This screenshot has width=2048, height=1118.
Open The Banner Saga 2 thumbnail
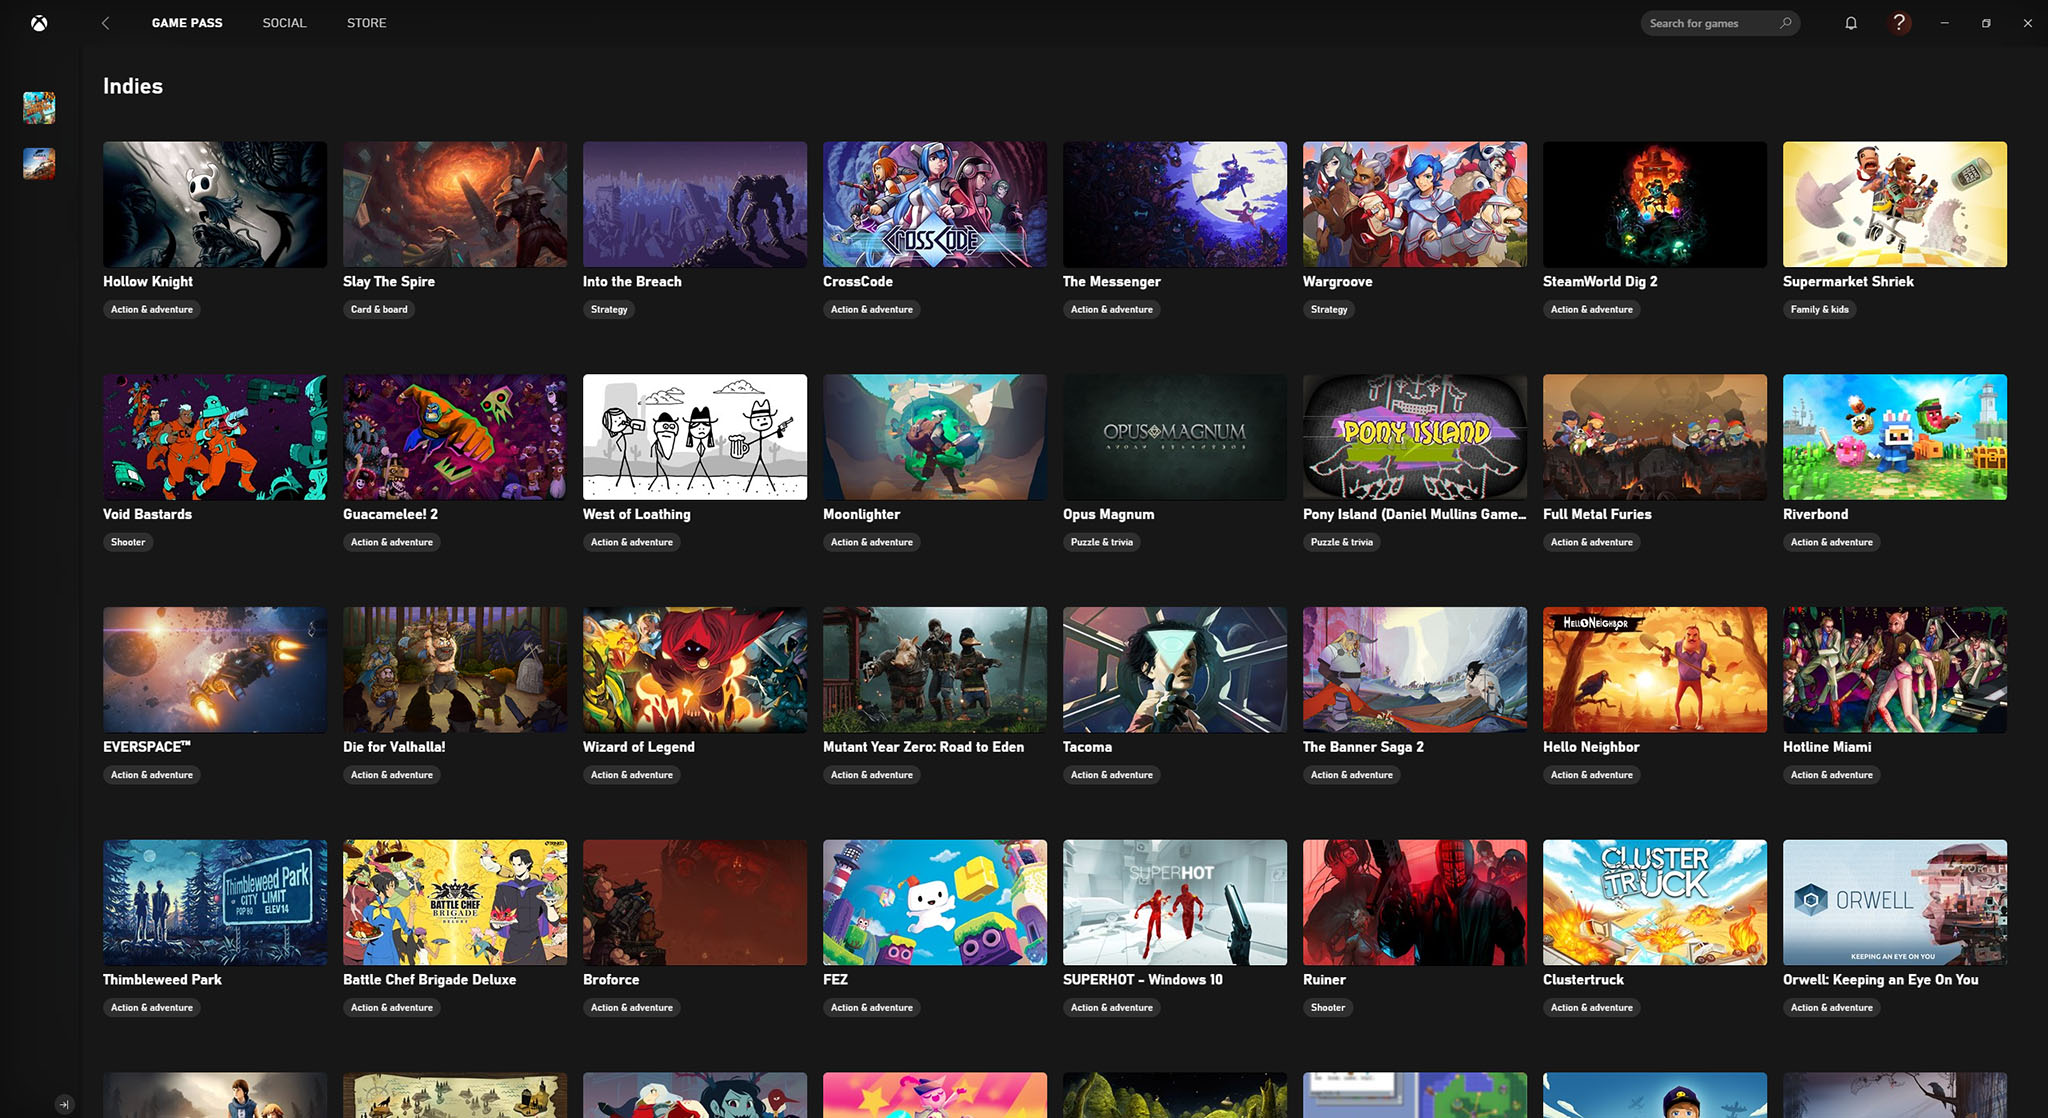[1415, 670]
